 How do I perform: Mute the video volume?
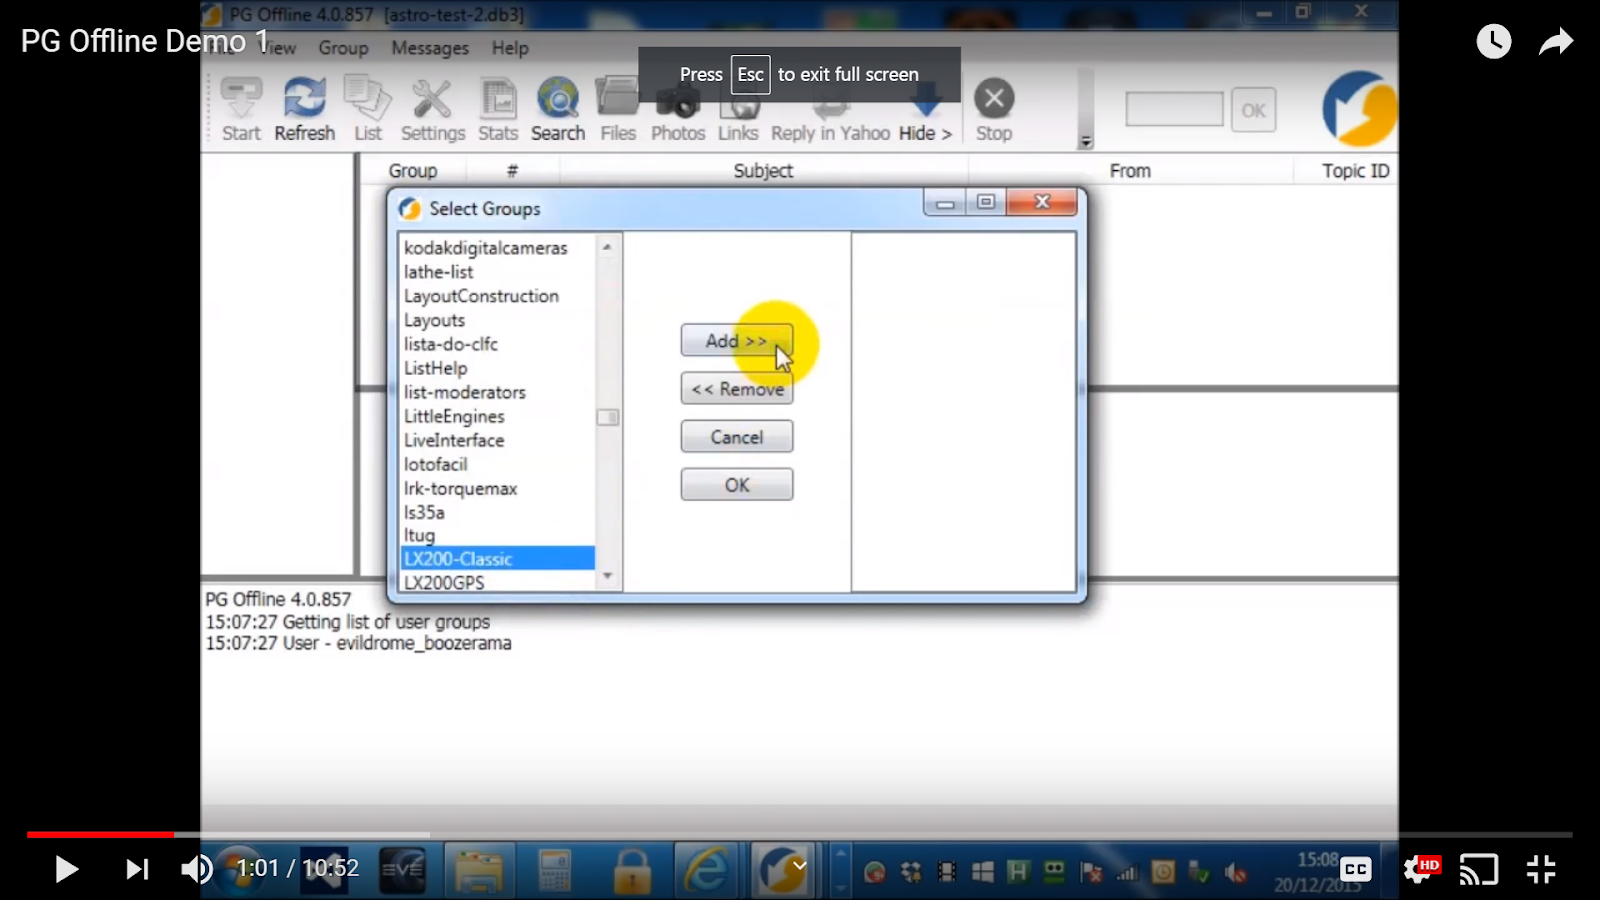tap(197, 869)
